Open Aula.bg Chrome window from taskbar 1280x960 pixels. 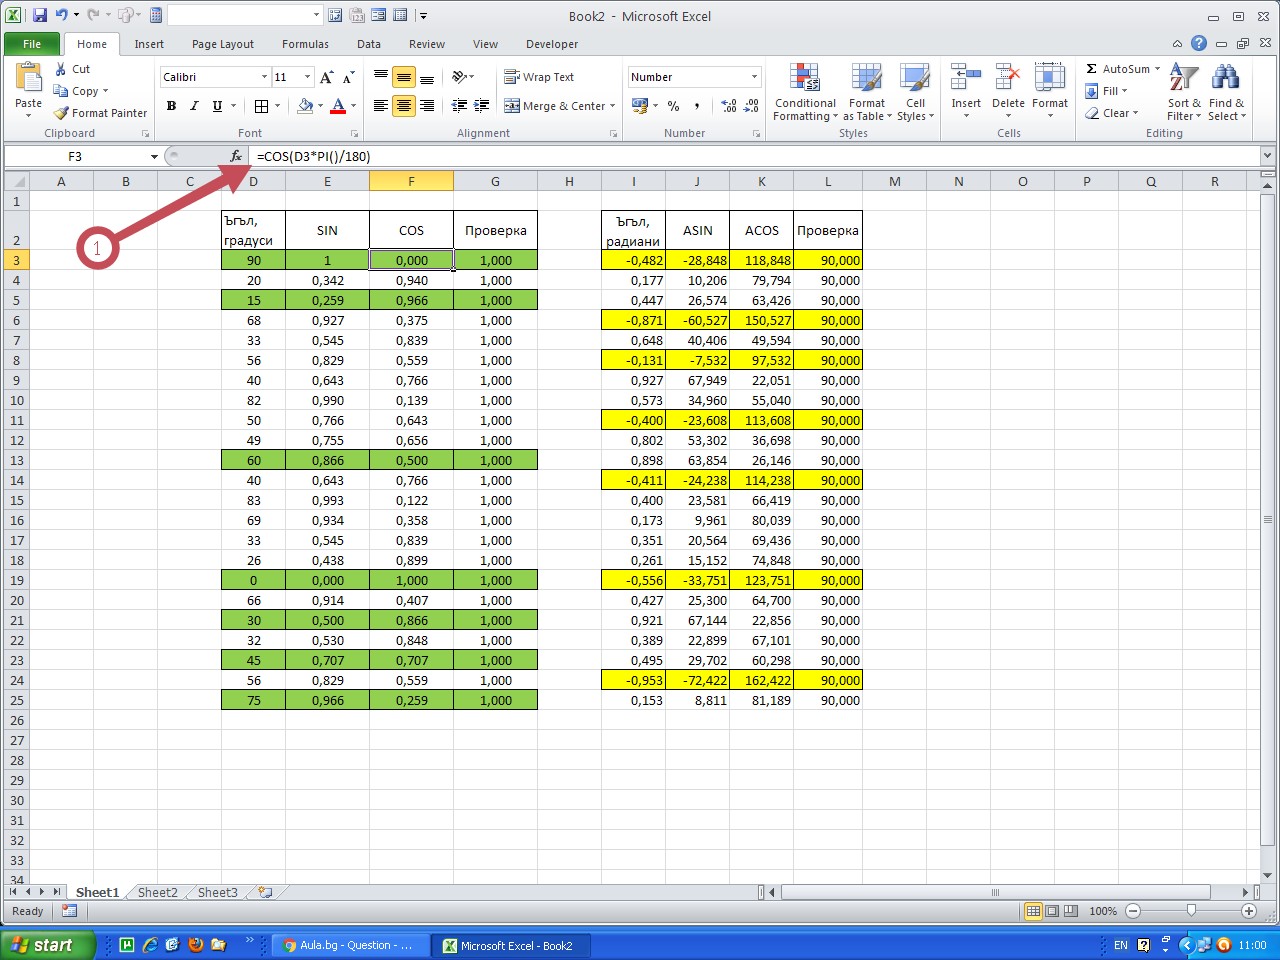coord(349,945)
